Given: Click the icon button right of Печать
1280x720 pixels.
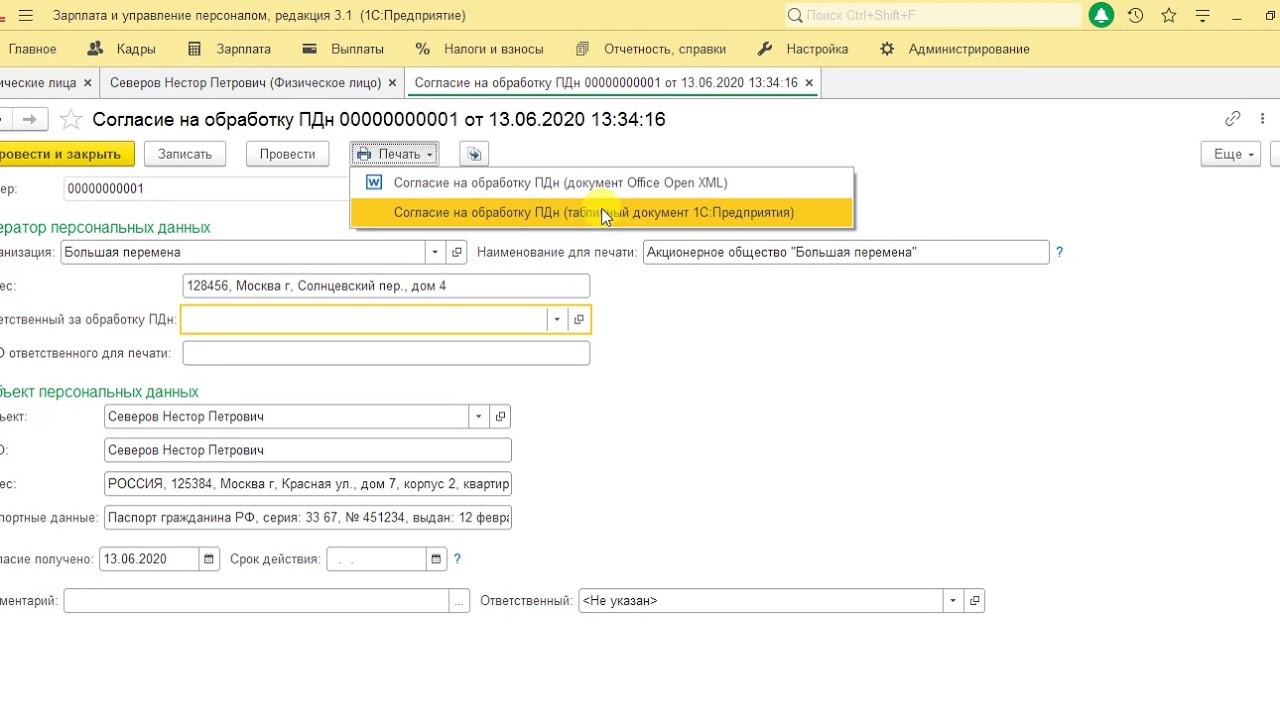Looking at the screenshot, I should pyautogui.click(x=474, y=154).
